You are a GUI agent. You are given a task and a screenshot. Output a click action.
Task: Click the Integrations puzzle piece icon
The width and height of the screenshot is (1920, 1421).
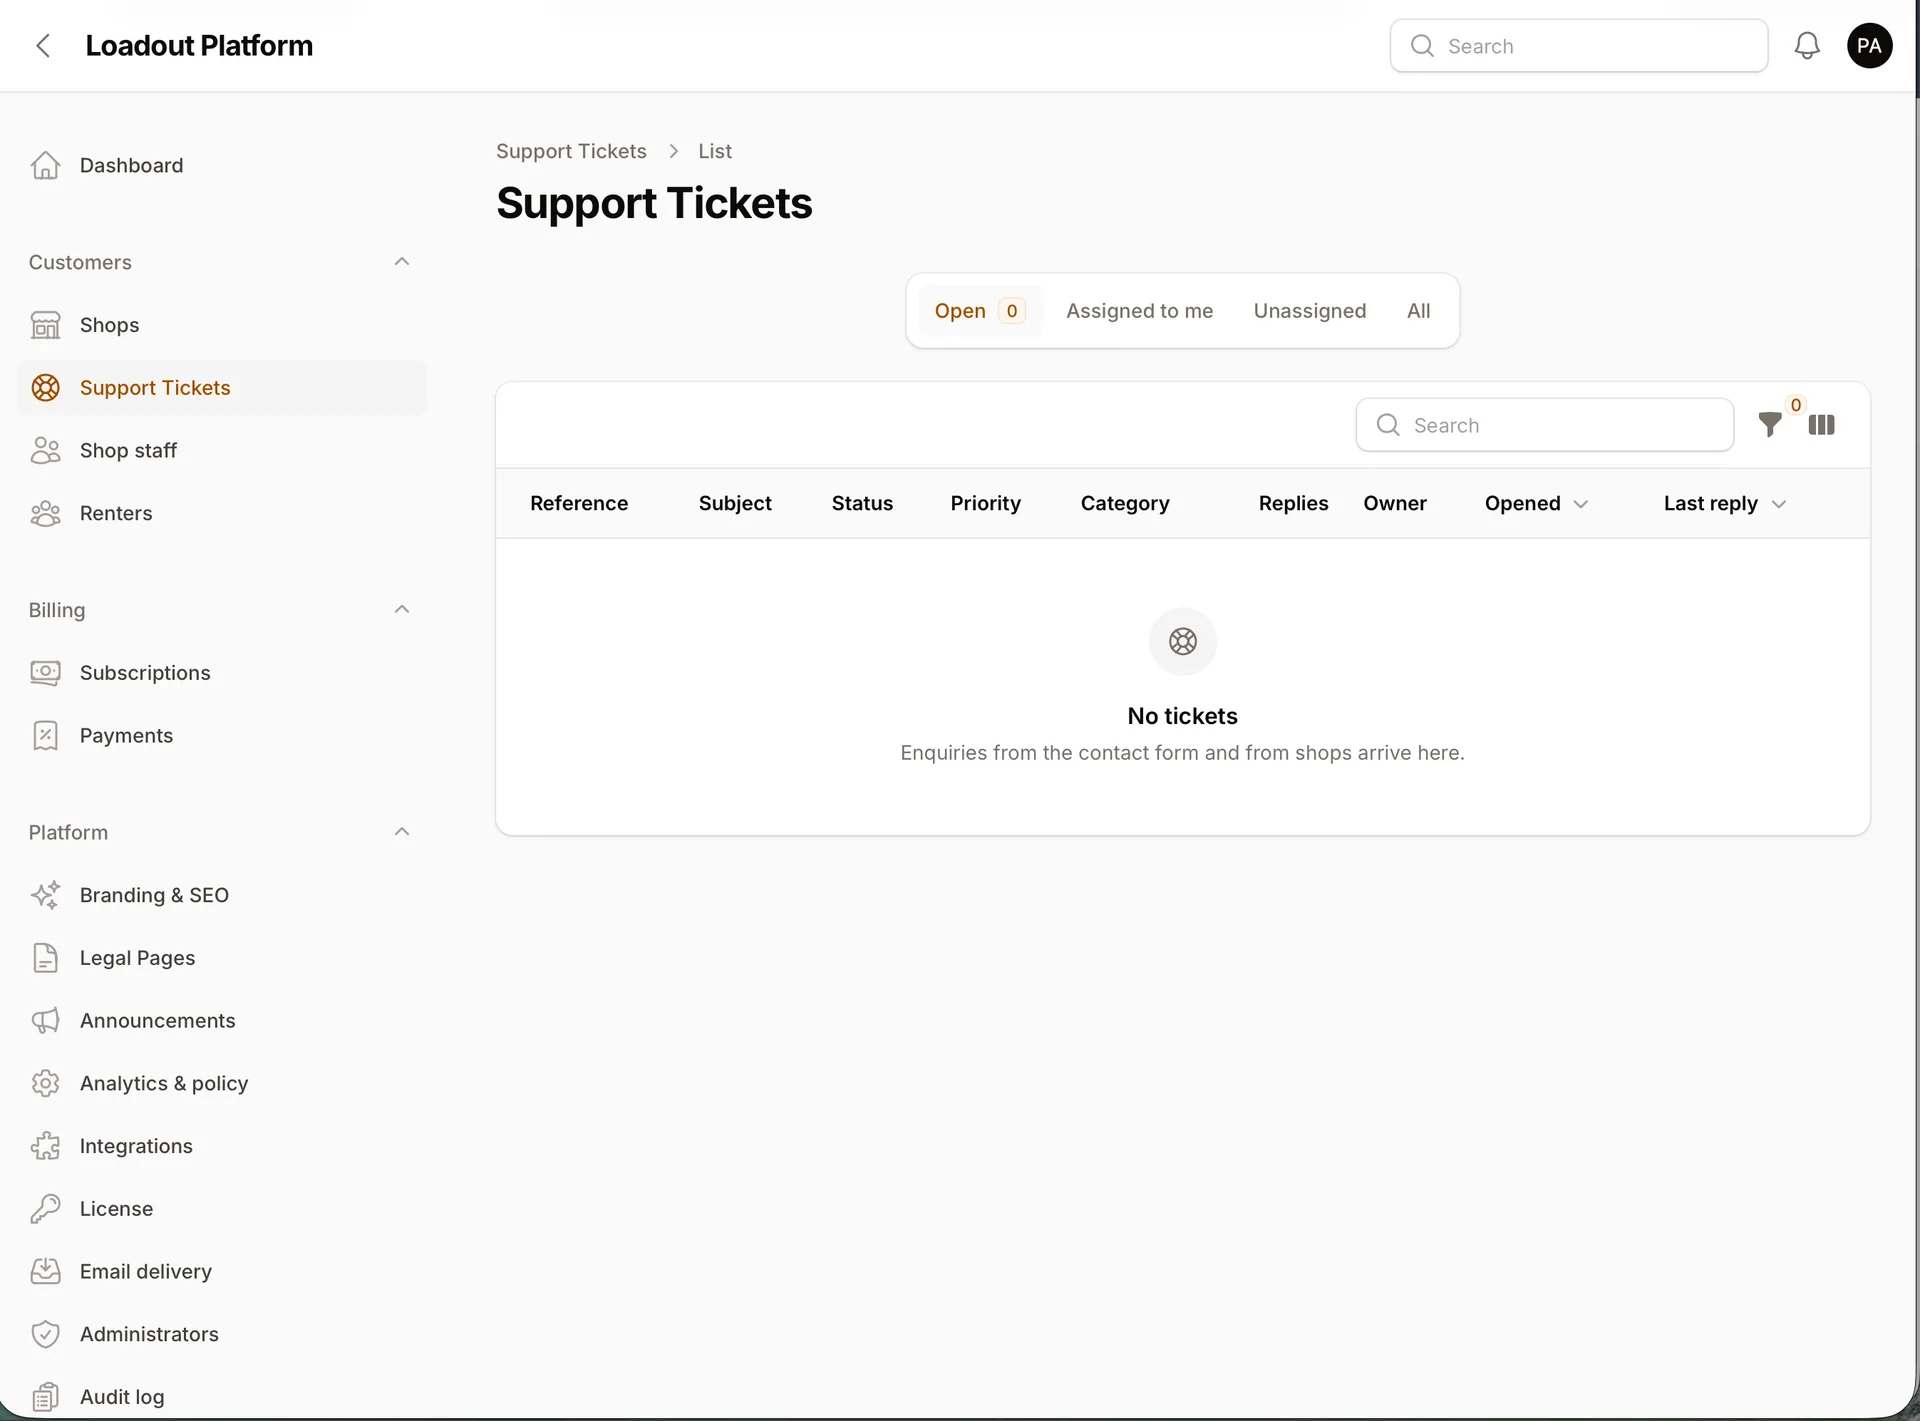(45, 1146)
